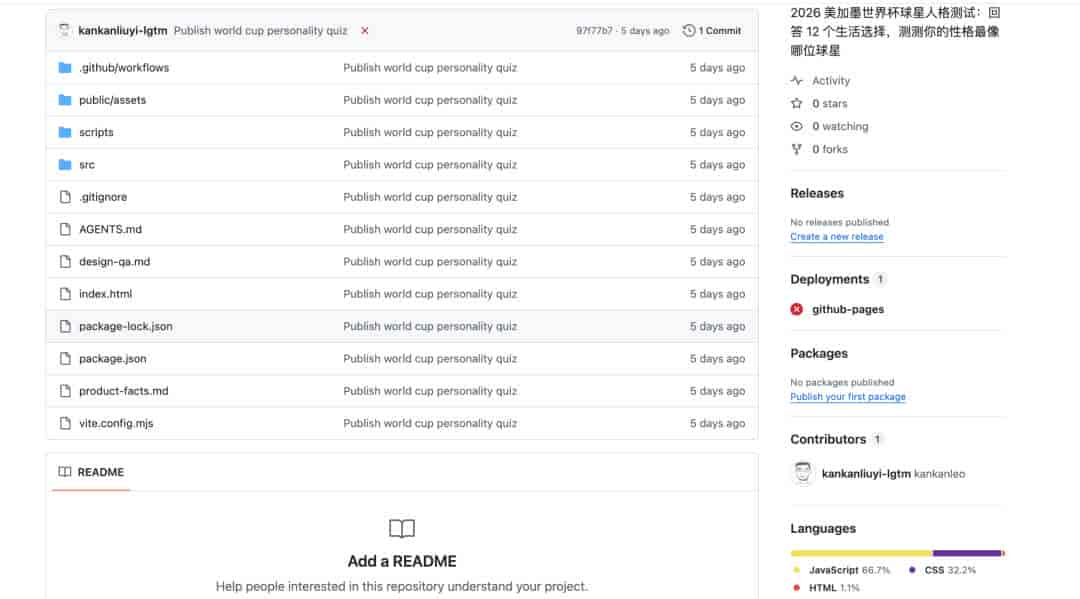Open the commit history clock icon
The image size is (1080, 599).
(689, 30)
